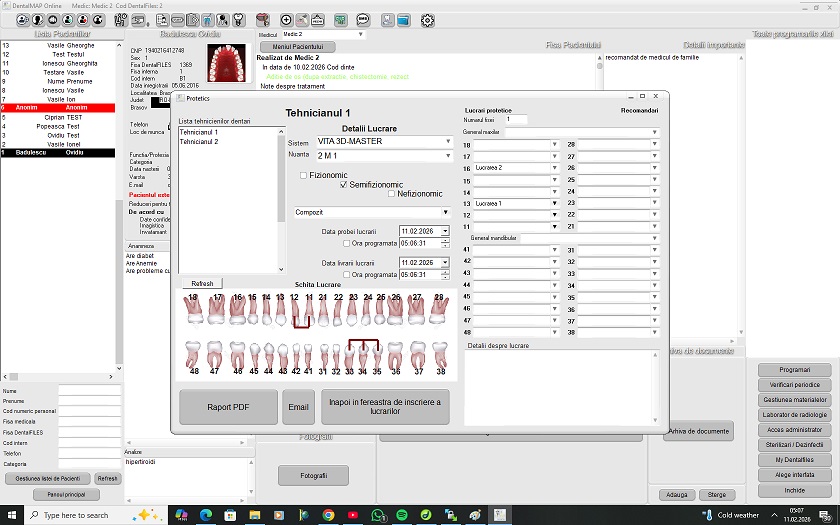
Task: Click the settings gear icon in toolbar
Action: click(x=428, y=20)
